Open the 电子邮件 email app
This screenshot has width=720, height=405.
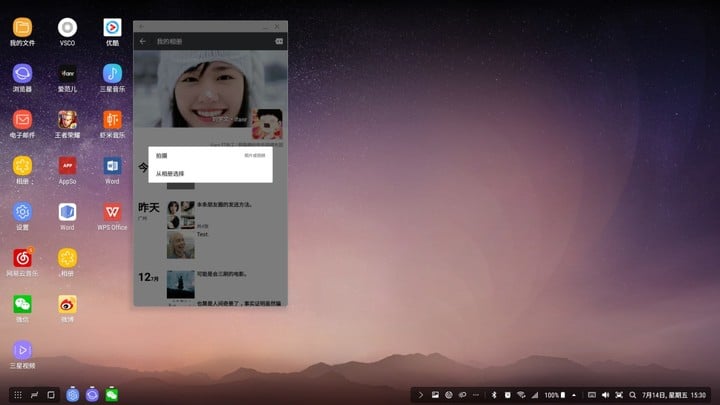pyautogui.click(x=22, y=120)
